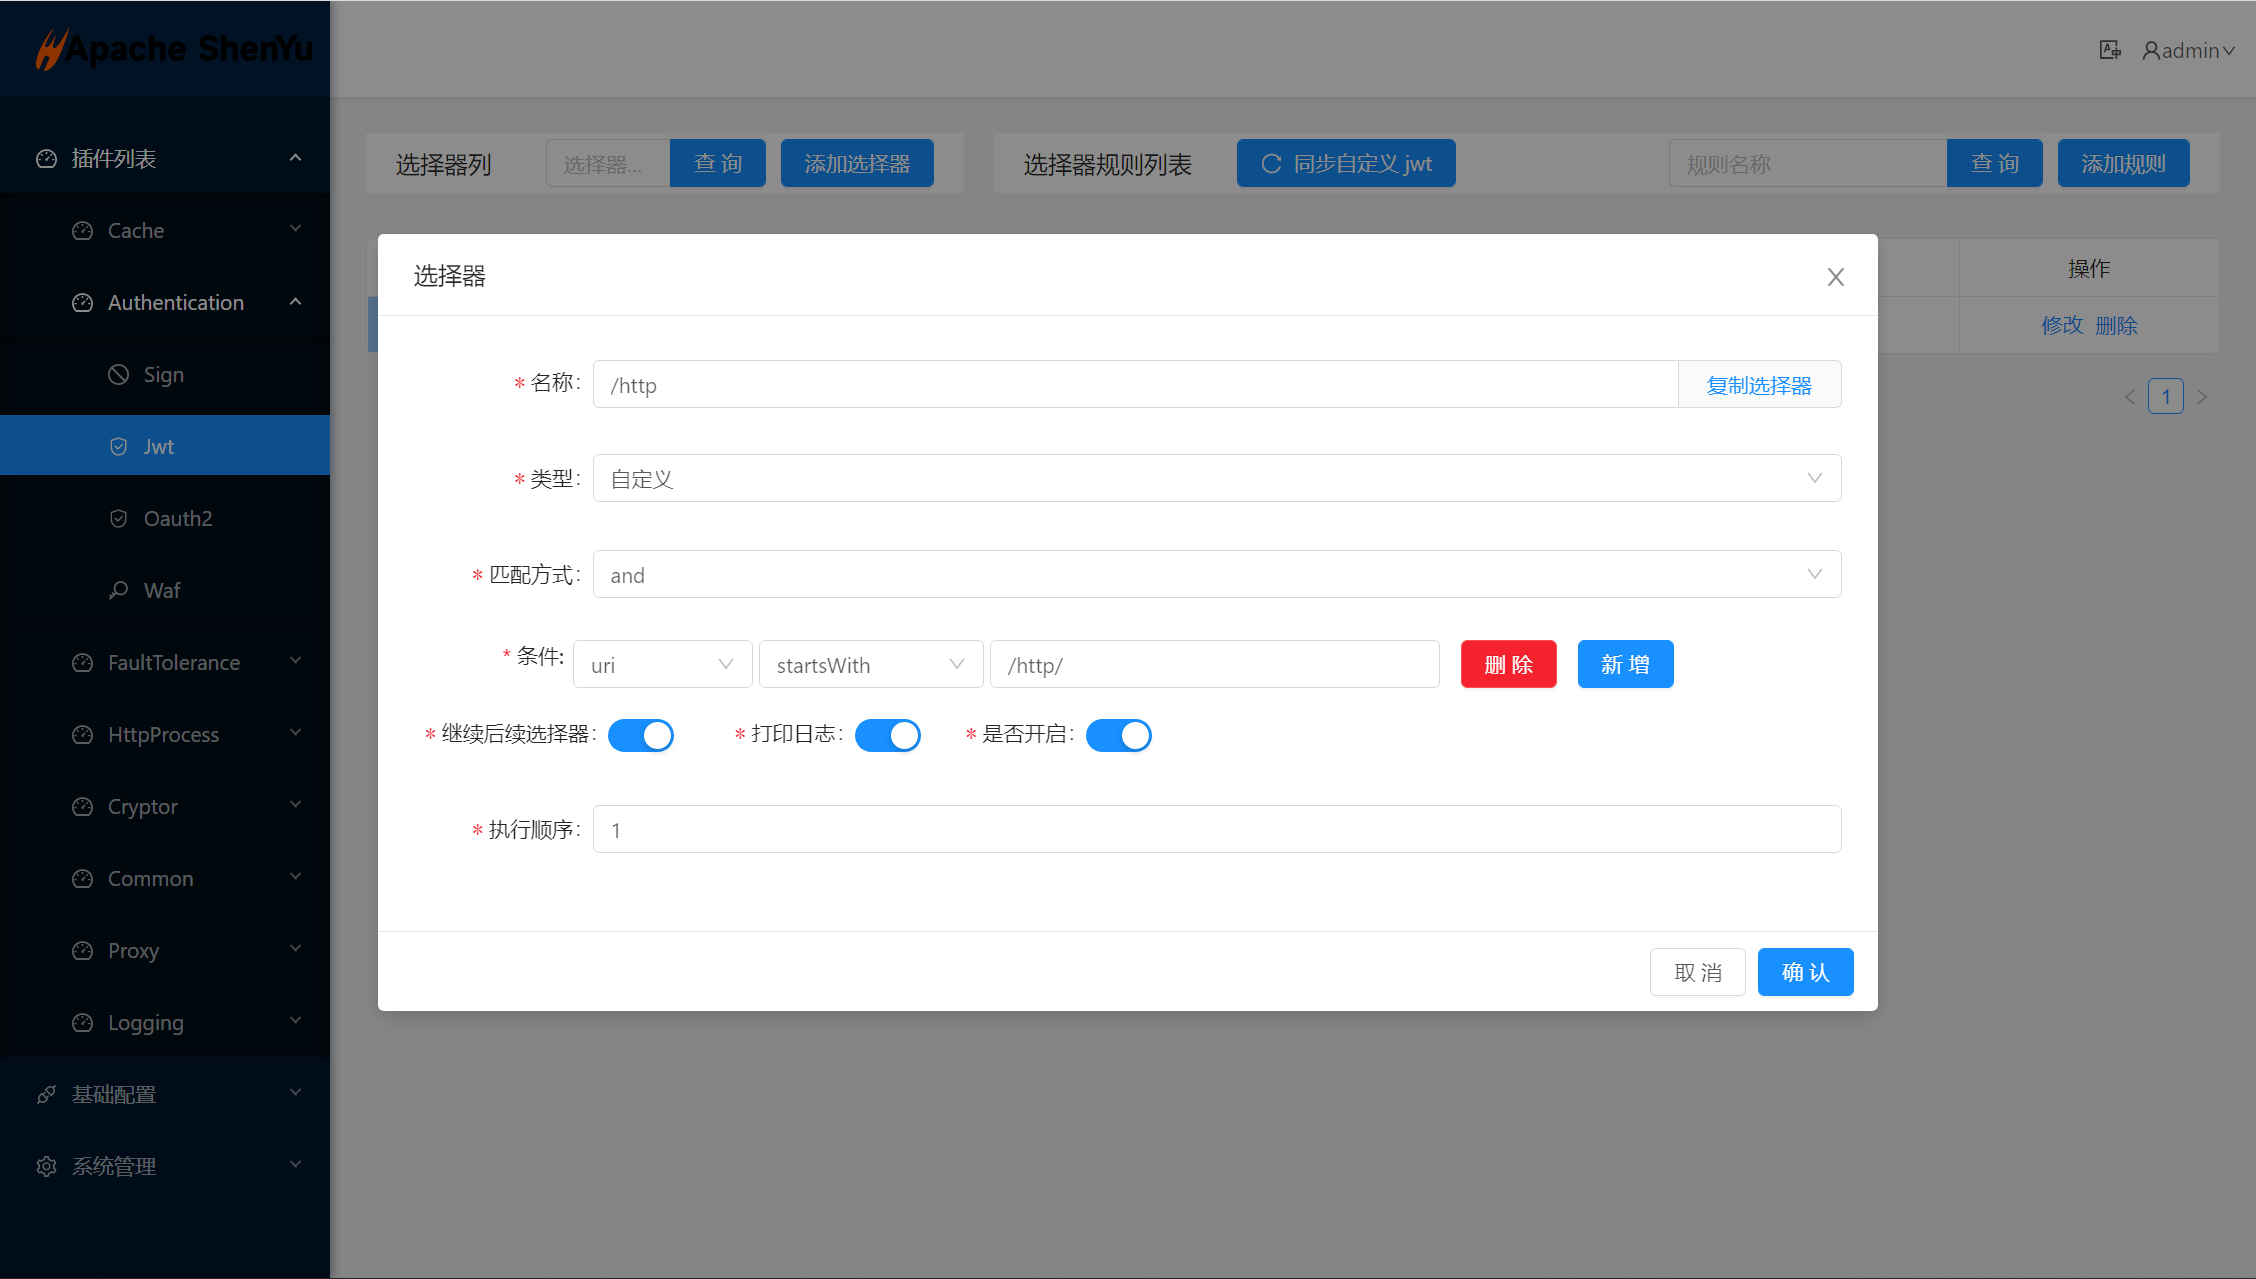Open the 匹配方式 dropdown showing and
The image size is (2256, 1279).
tap(1216, 574)
